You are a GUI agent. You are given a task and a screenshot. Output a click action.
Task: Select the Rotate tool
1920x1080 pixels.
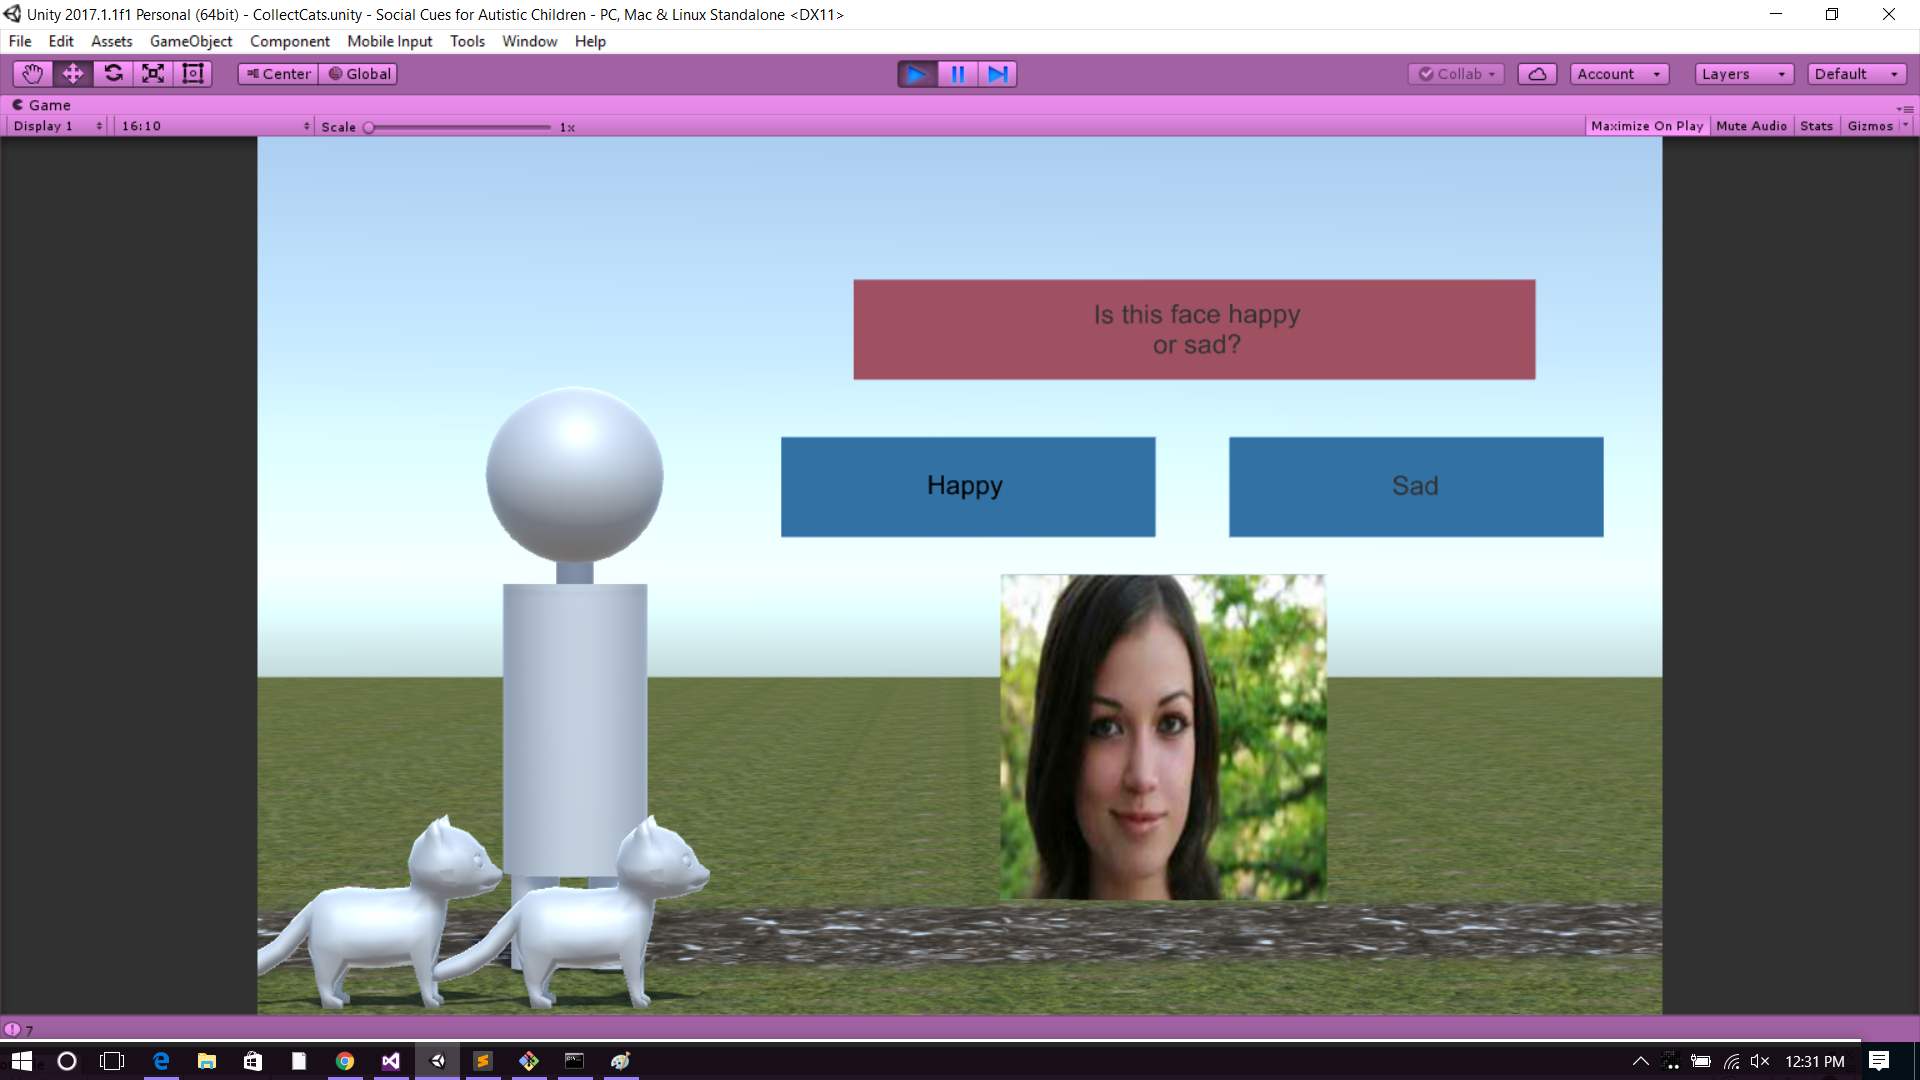pos(113,74)
